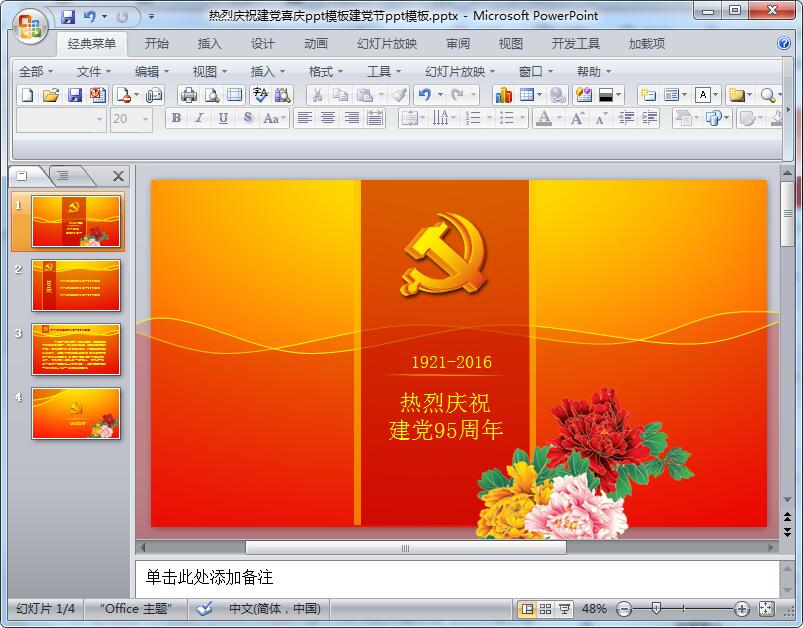Switch to Normal view in status bar
Screen dimensions: 803x628
coord(526,609)
